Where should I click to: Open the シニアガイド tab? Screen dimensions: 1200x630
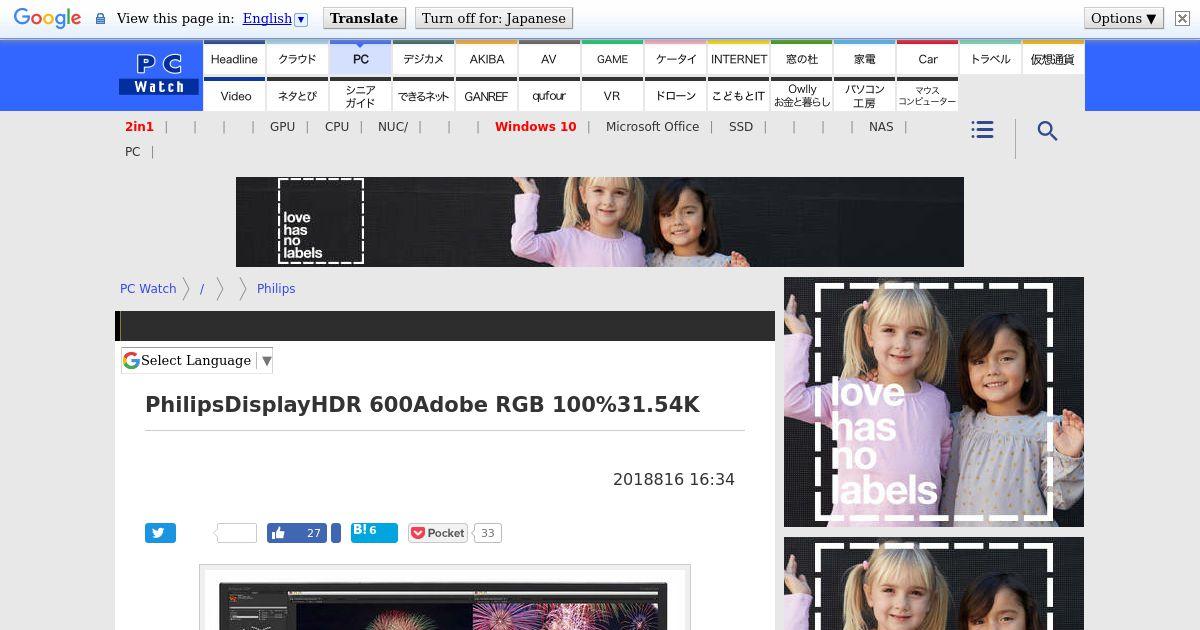click(360, 95)
